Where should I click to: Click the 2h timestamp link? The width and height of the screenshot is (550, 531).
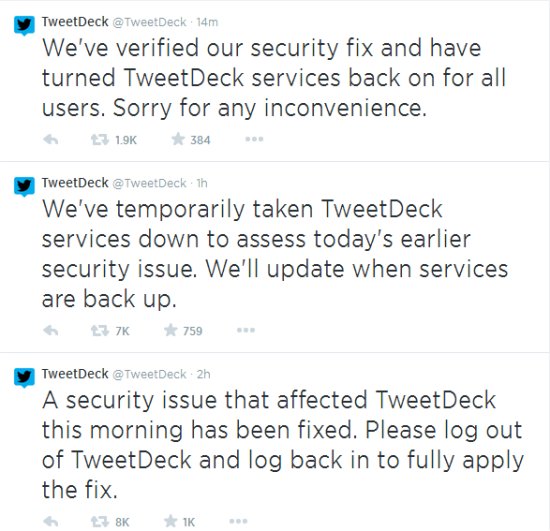(203, 374)
